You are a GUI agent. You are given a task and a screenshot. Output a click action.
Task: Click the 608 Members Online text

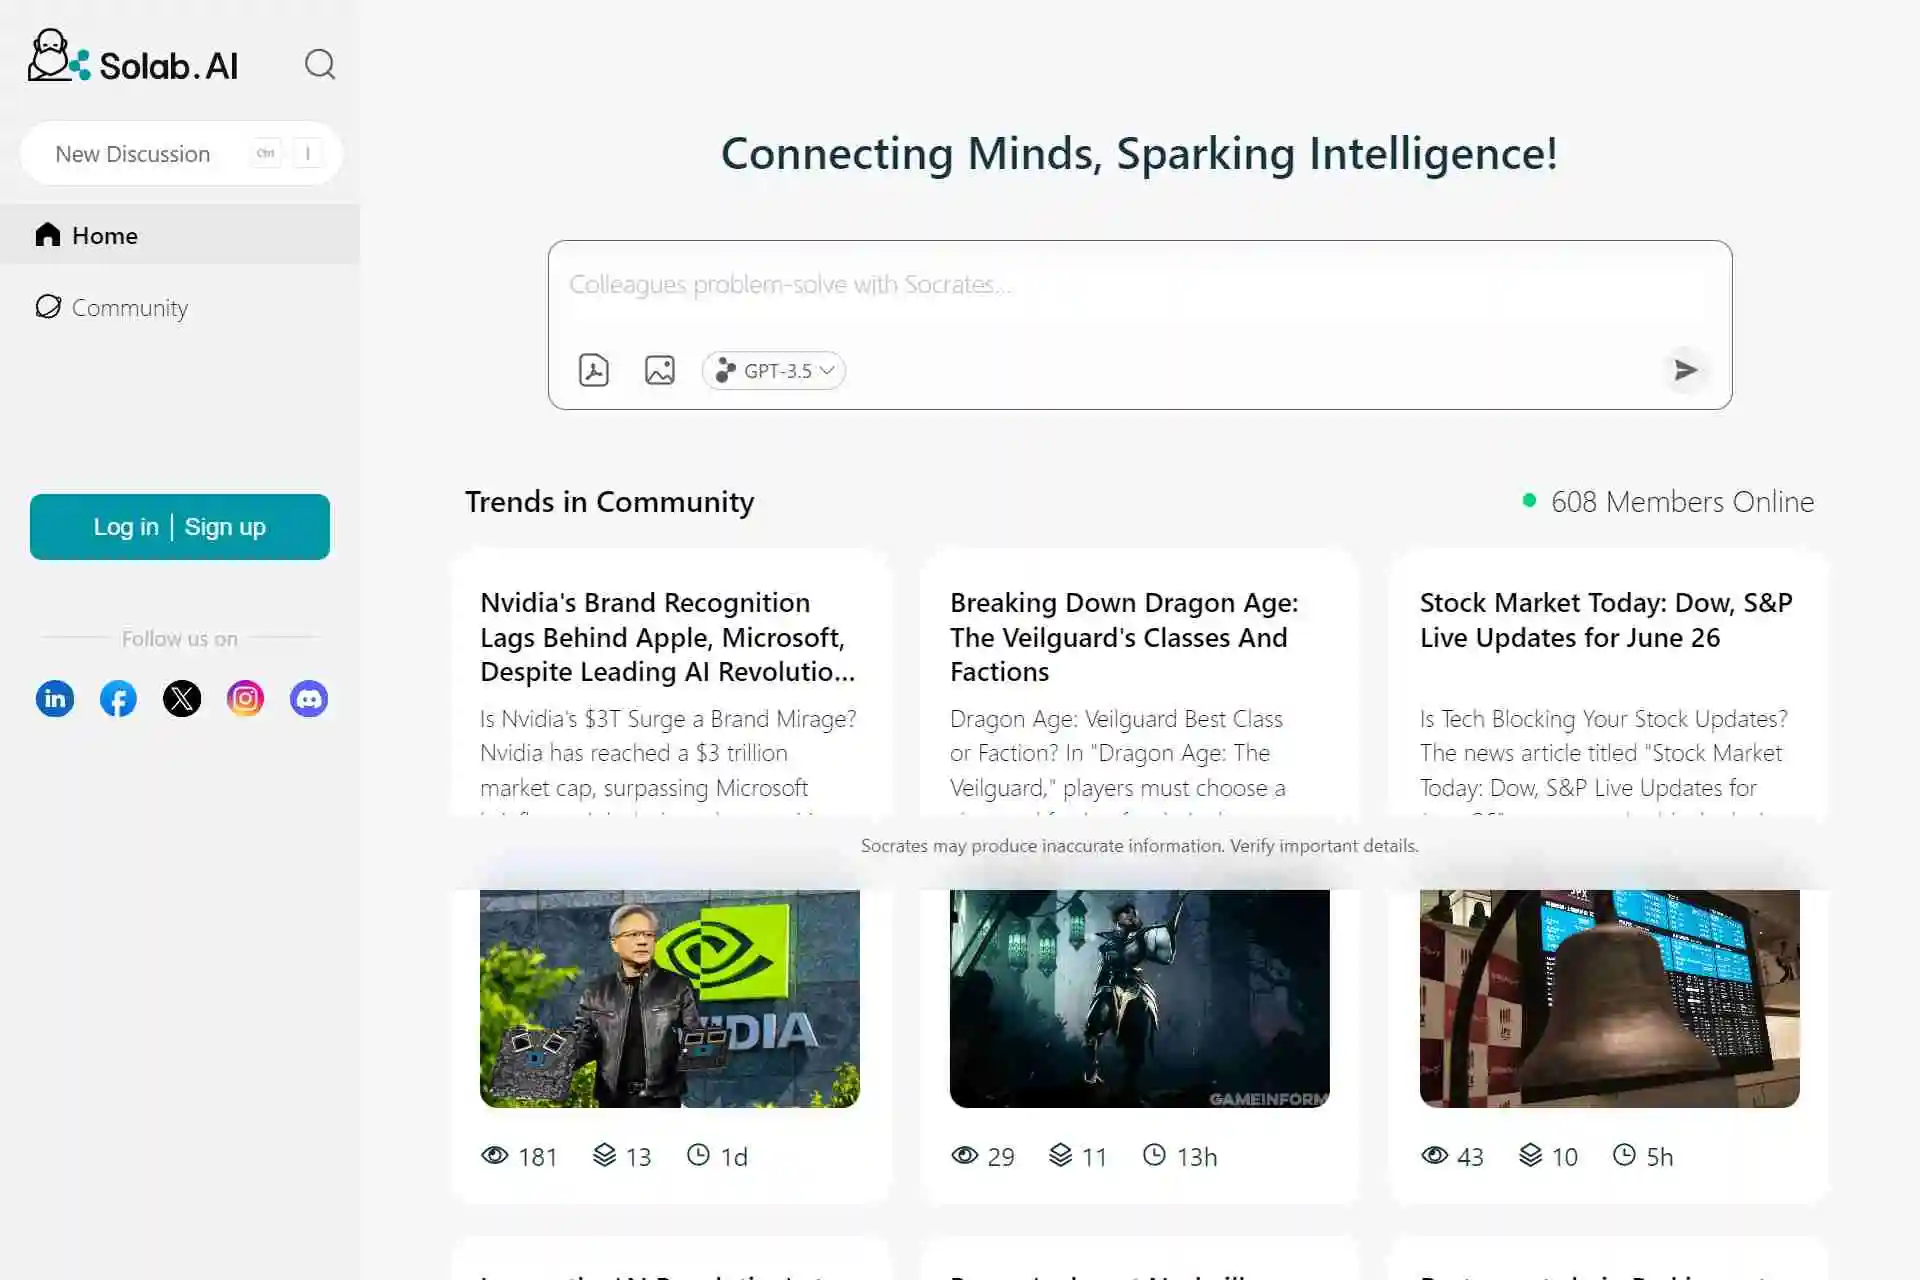coord(1682,502)
